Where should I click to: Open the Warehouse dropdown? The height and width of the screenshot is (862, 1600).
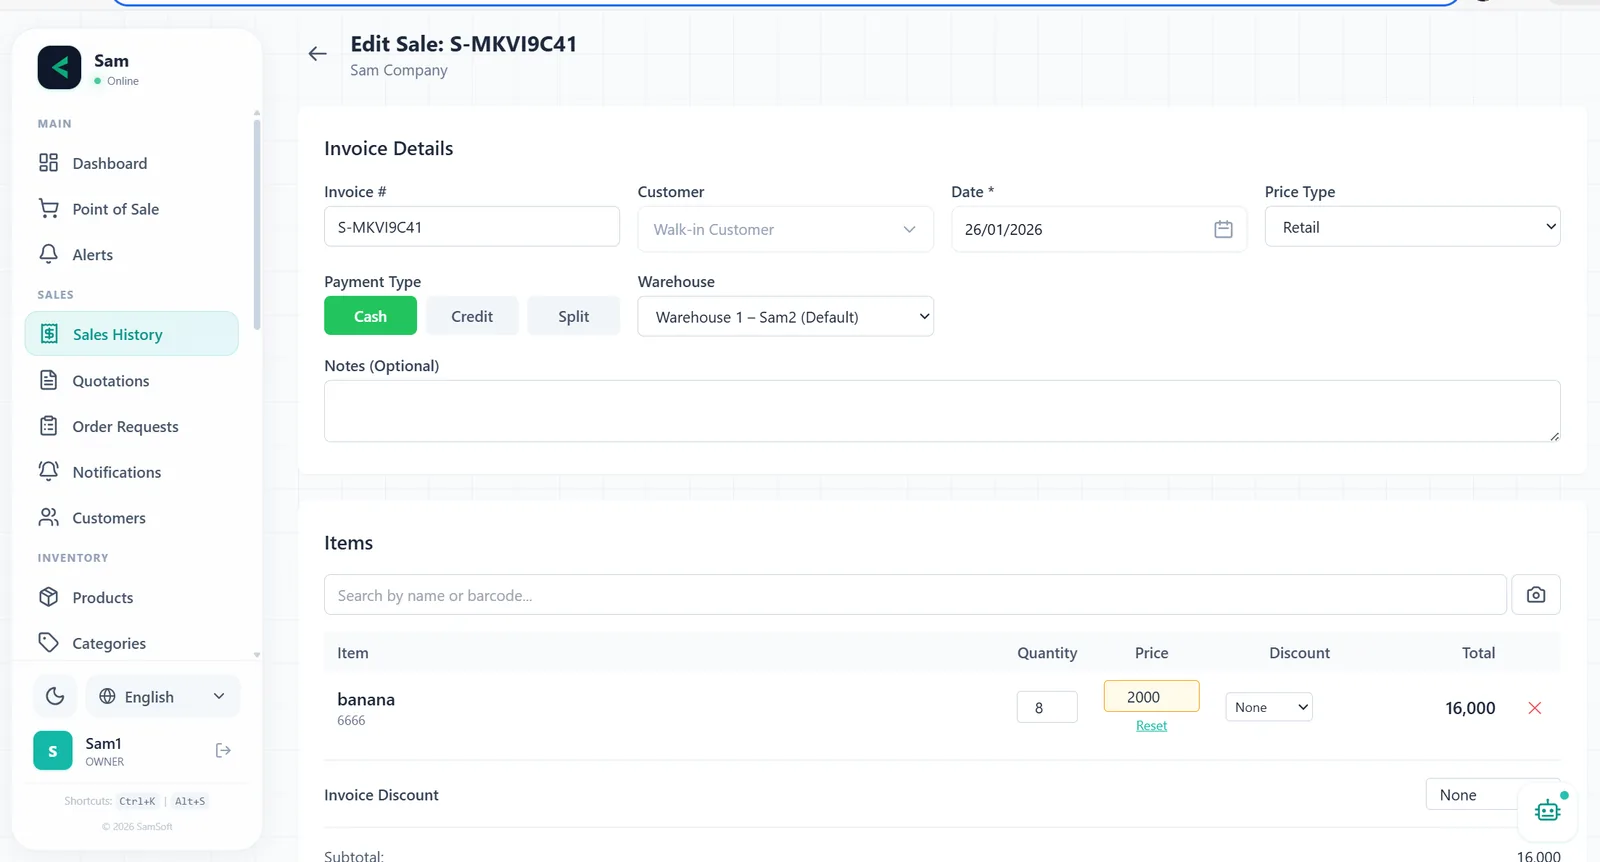[785, 317]
